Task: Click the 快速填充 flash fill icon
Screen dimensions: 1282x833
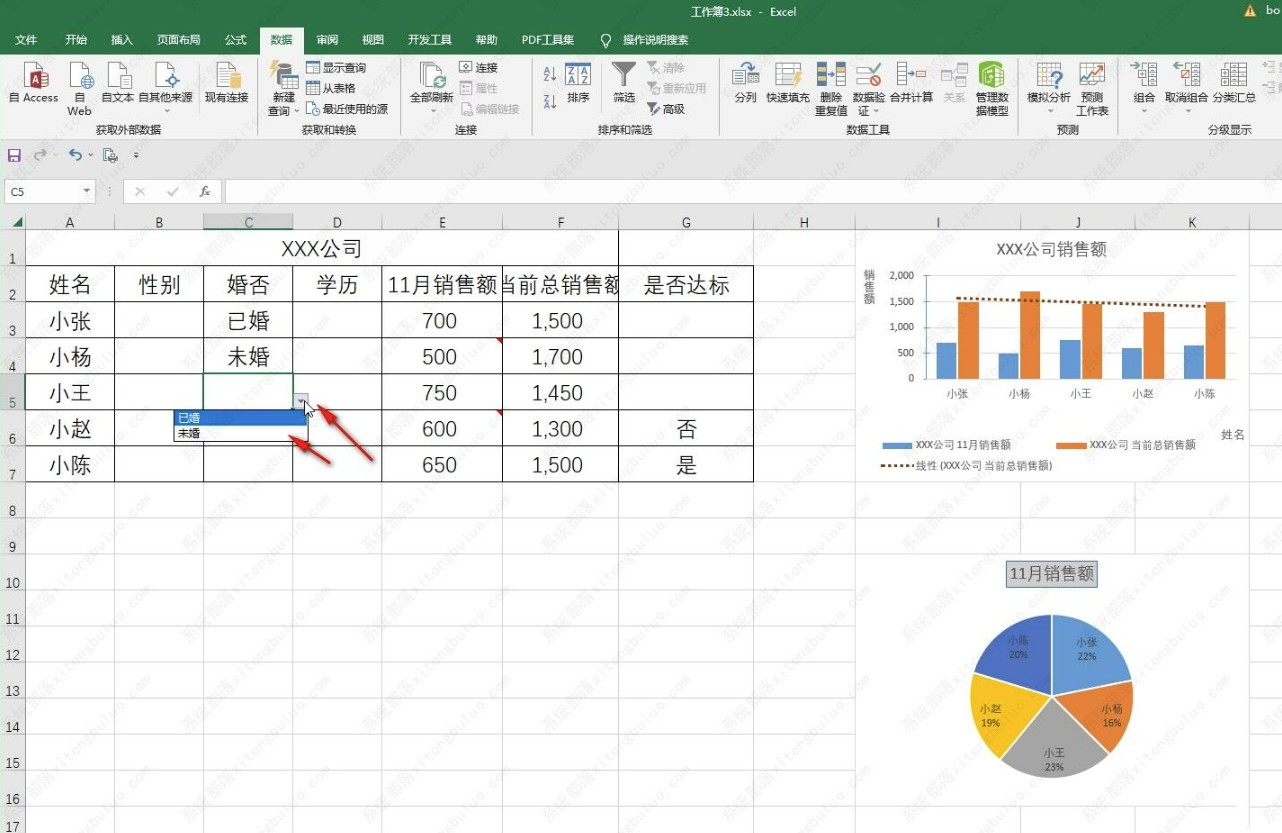Action: point(788,76)
